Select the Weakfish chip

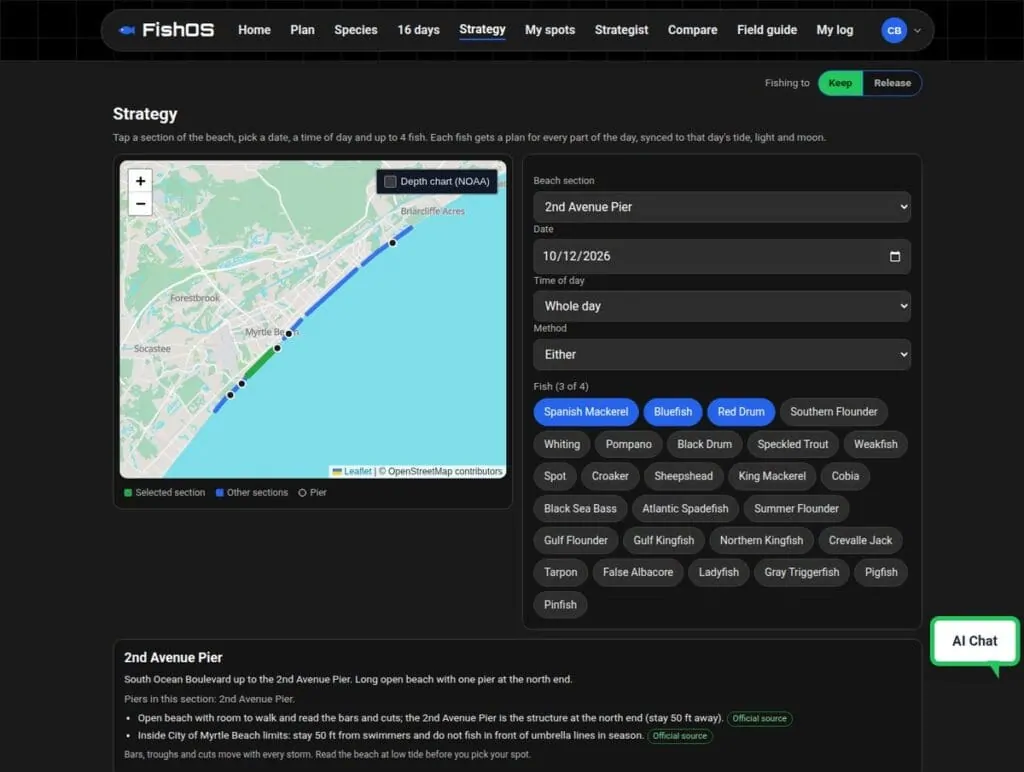[x=875, y=444]
